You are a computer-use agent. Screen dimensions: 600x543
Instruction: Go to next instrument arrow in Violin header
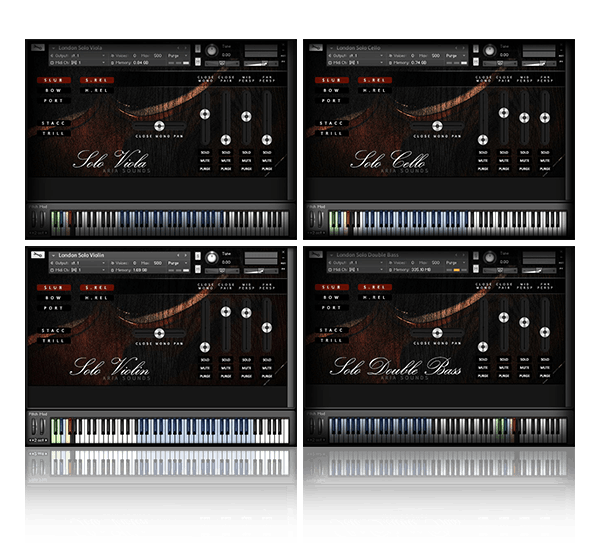tap(186, 255)
